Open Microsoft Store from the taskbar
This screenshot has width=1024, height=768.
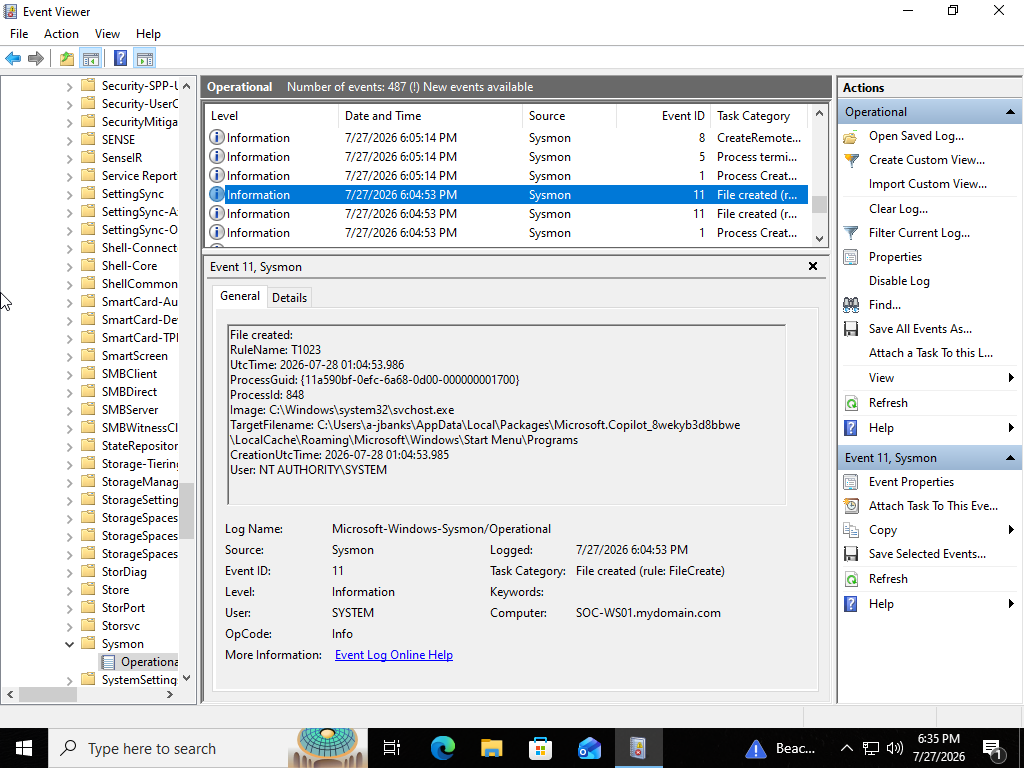click(541, 748)
